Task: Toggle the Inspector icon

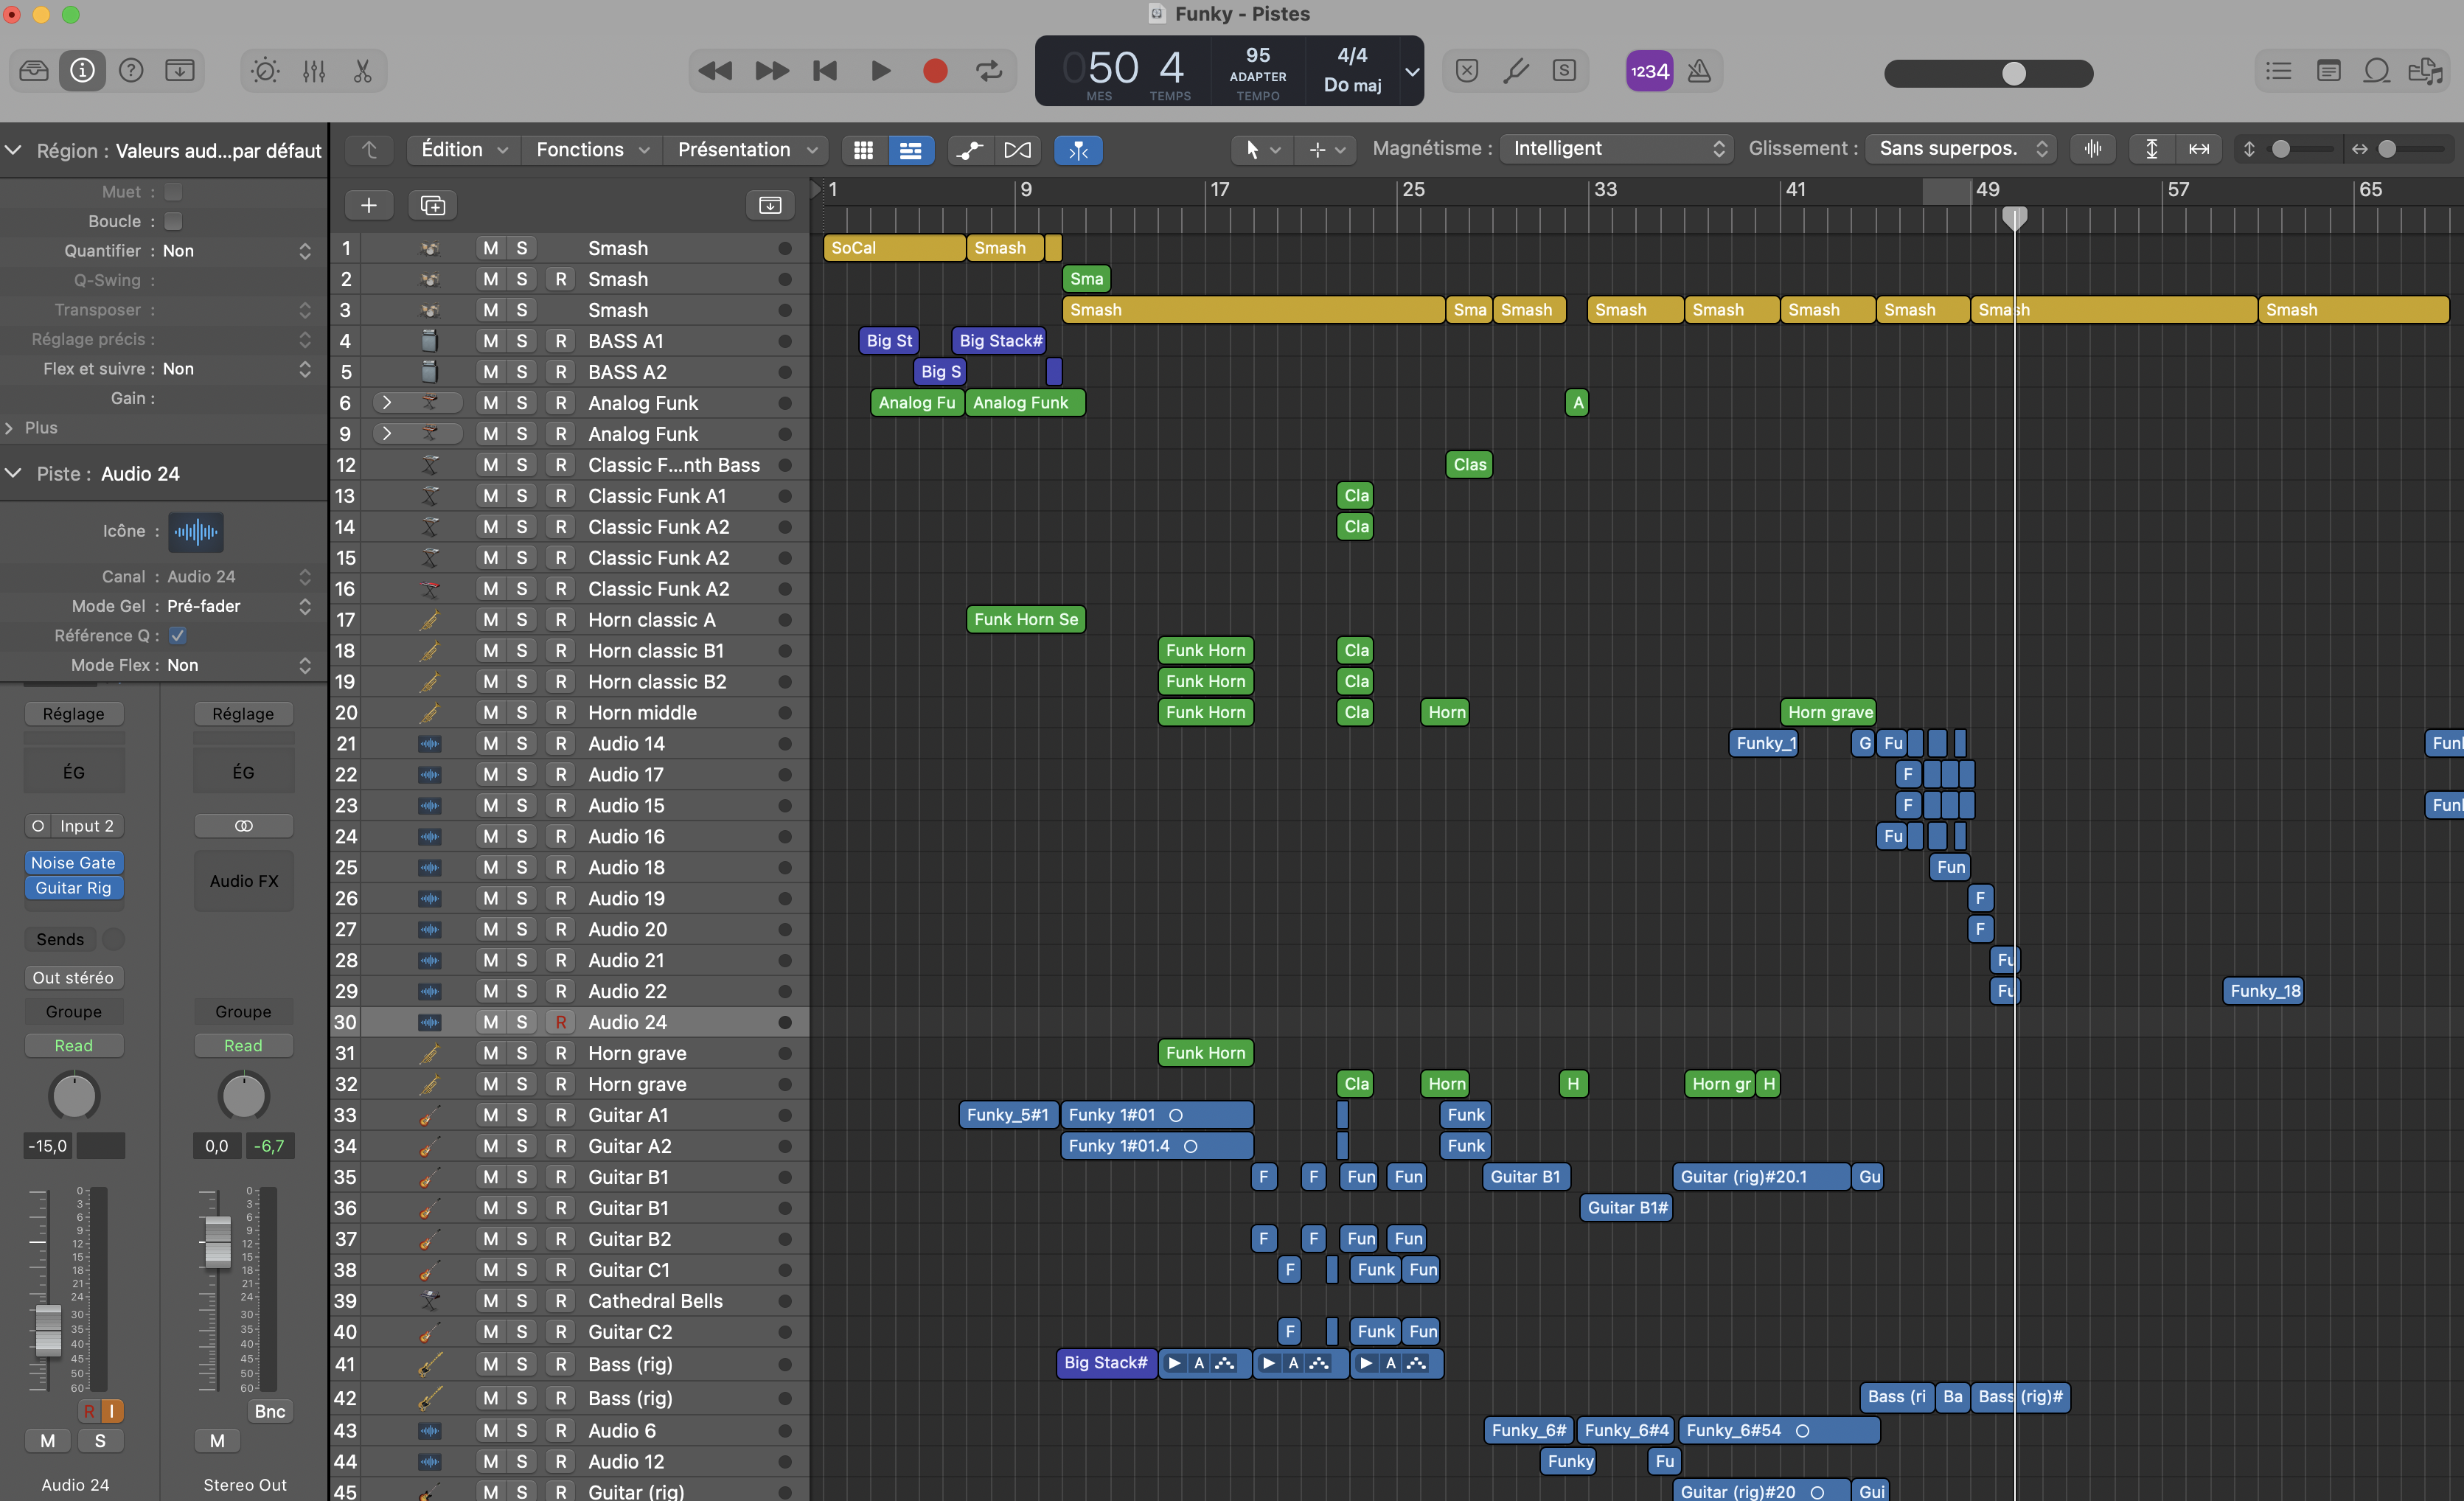Action: click(x=82, y=70)
